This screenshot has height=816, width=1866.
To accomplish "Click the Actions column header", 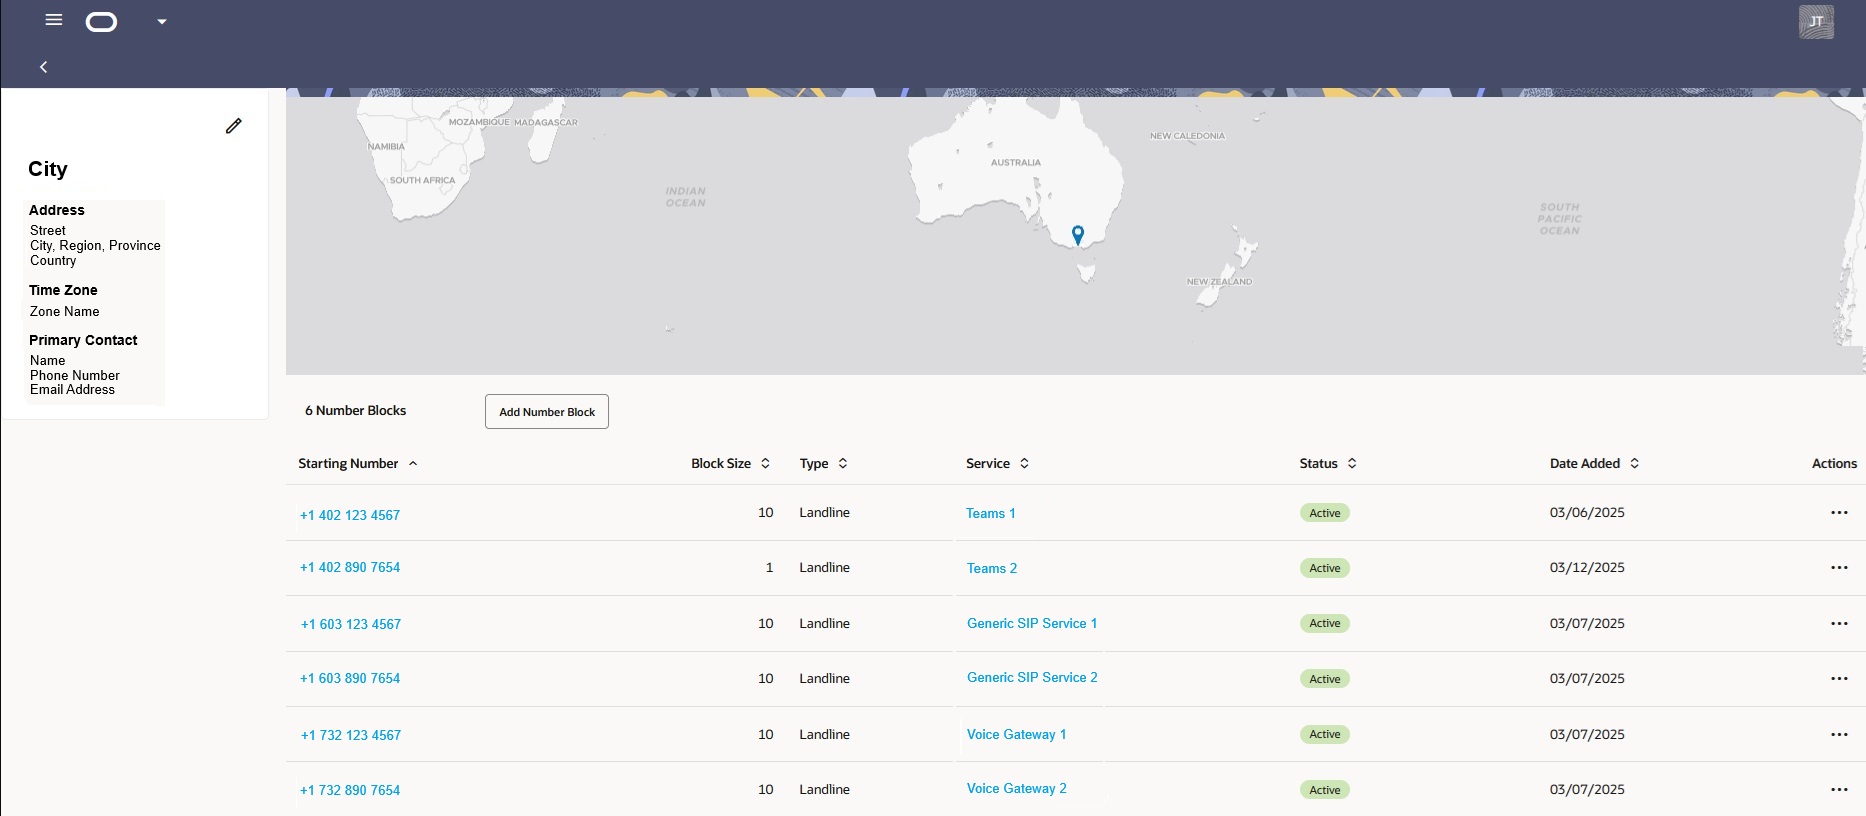I will 1834,464.
